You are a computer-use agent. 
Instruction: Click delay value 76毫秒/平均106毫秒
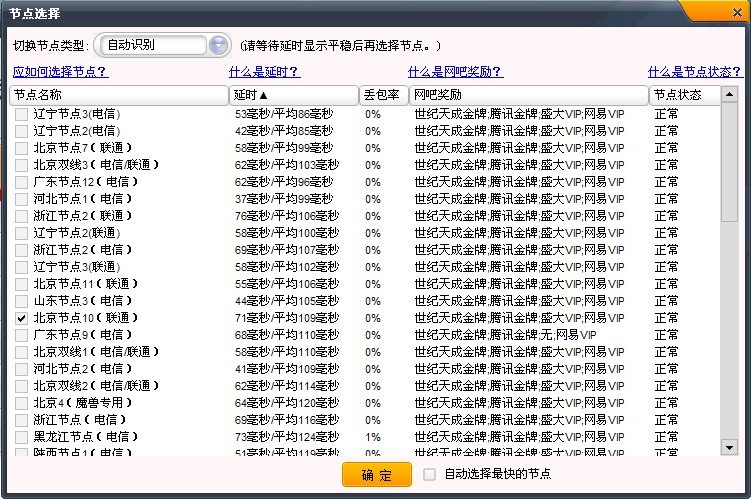click(287, 216)
